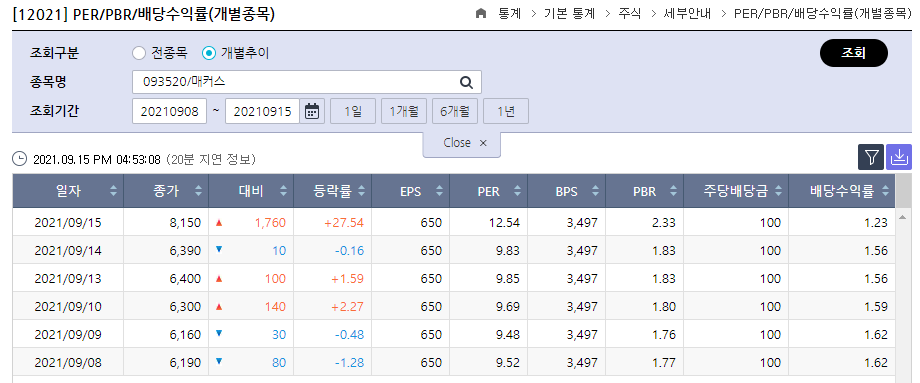Click the date cell 2021/09/09

(x=68, y=335)
